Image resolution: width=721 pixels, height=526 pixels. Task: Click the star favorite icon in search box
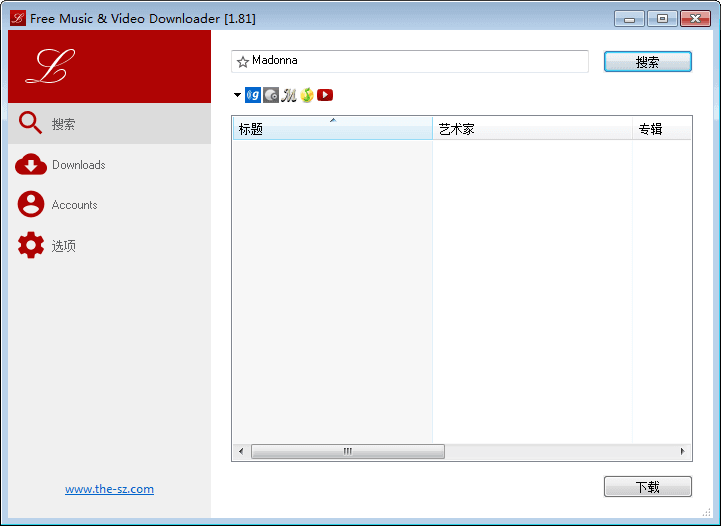click(x=243, y=62)
